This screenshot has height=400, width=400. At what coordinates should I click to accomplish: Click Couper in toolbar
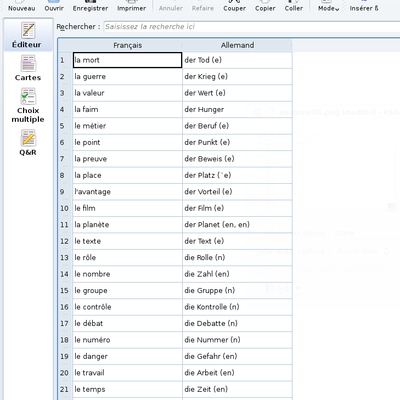click(234, 6)
